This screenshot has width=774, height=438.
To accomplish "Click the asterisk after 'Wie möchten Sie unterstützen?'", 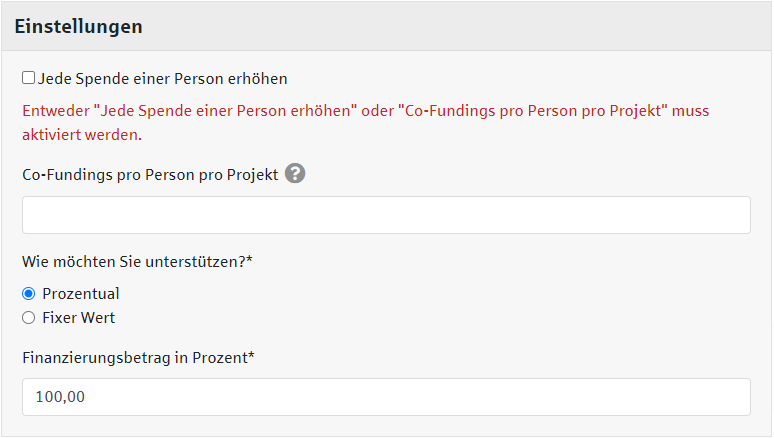I will point(249,260).
